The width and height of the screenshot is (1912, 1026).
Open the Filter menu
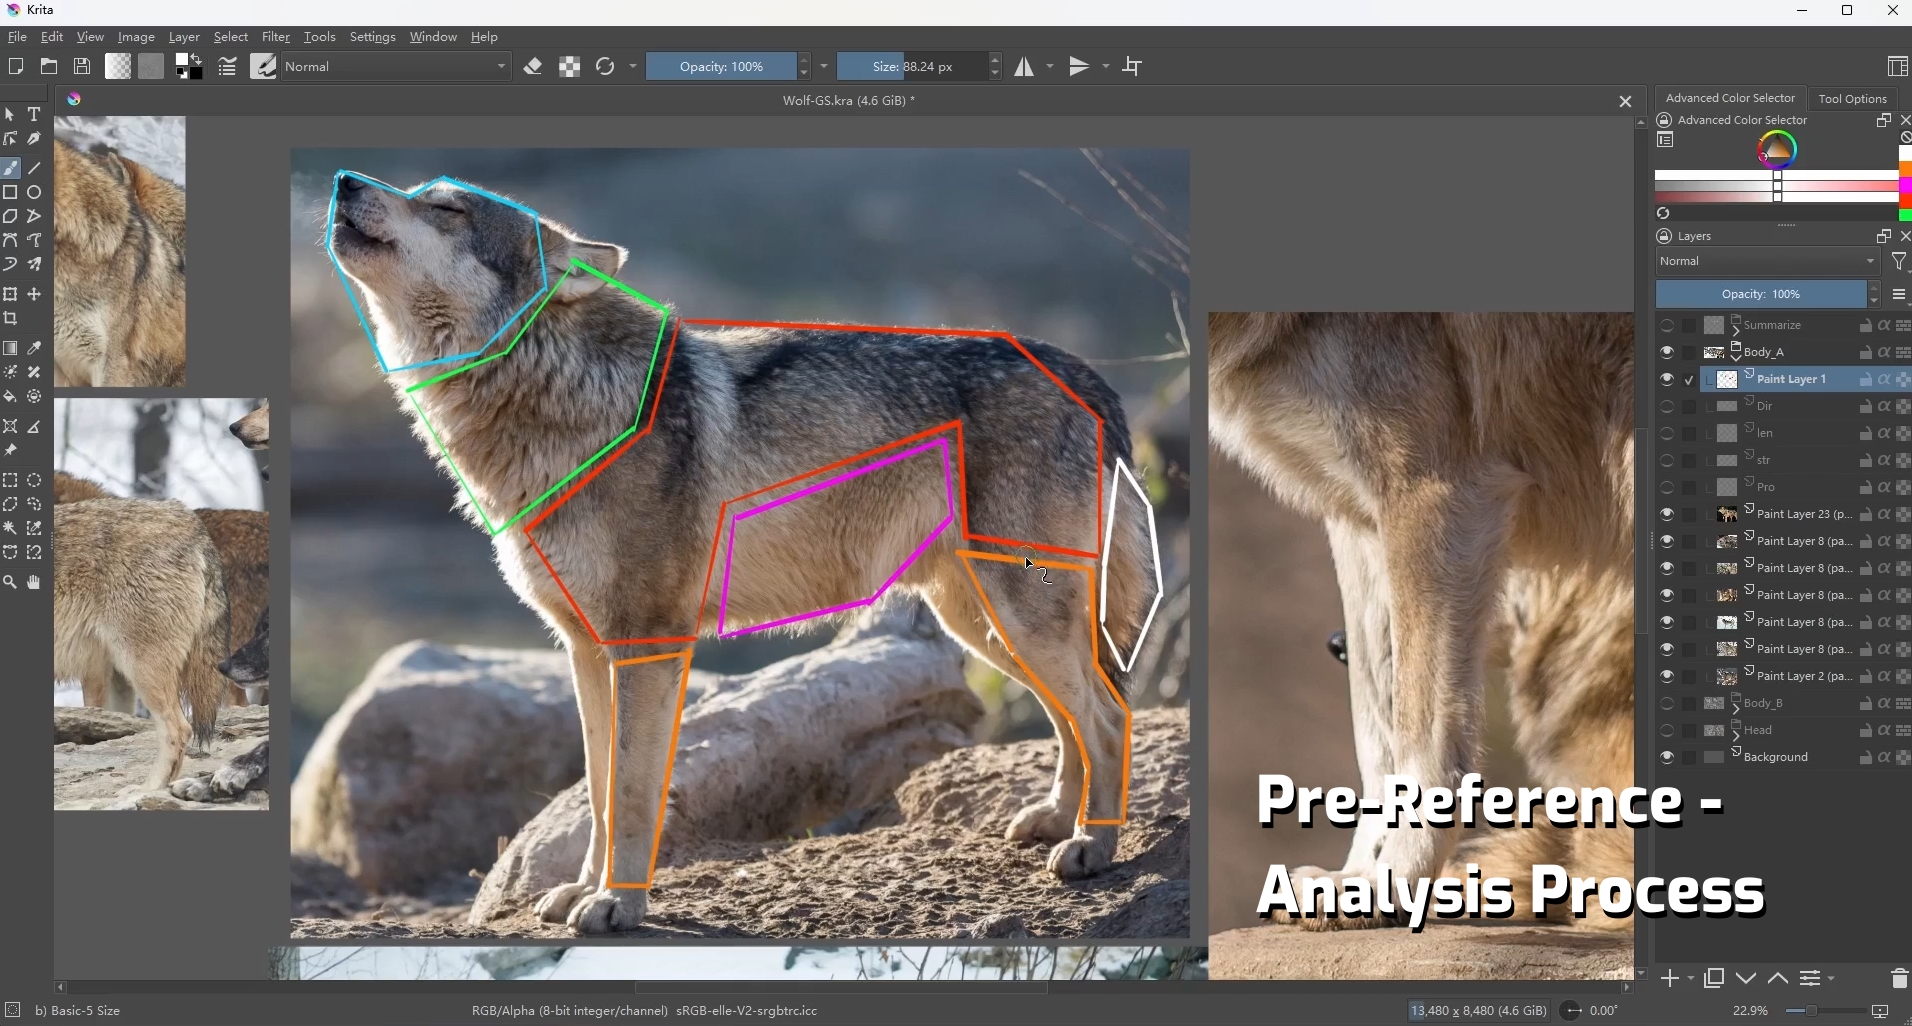(276, 37)
